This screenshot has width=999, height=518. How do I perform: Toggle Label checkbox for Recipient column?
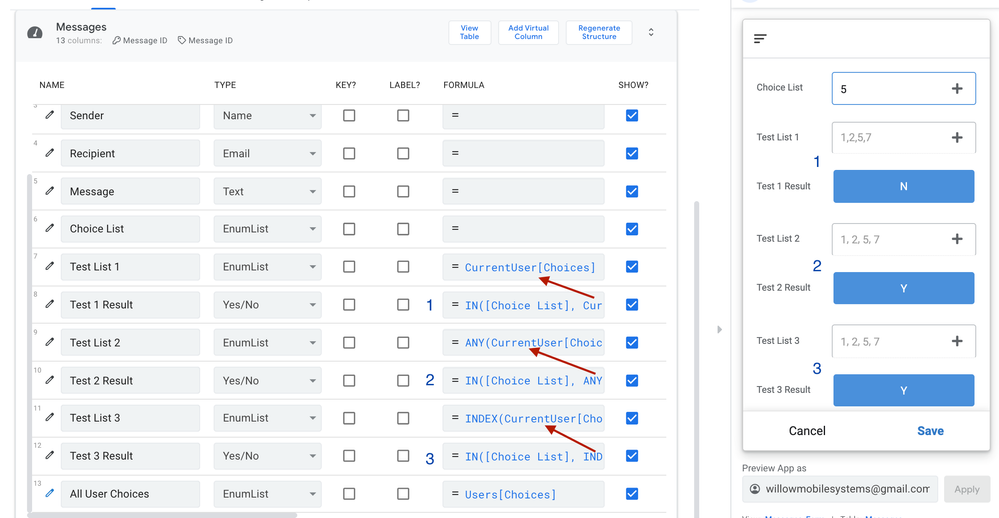[403, 154]
